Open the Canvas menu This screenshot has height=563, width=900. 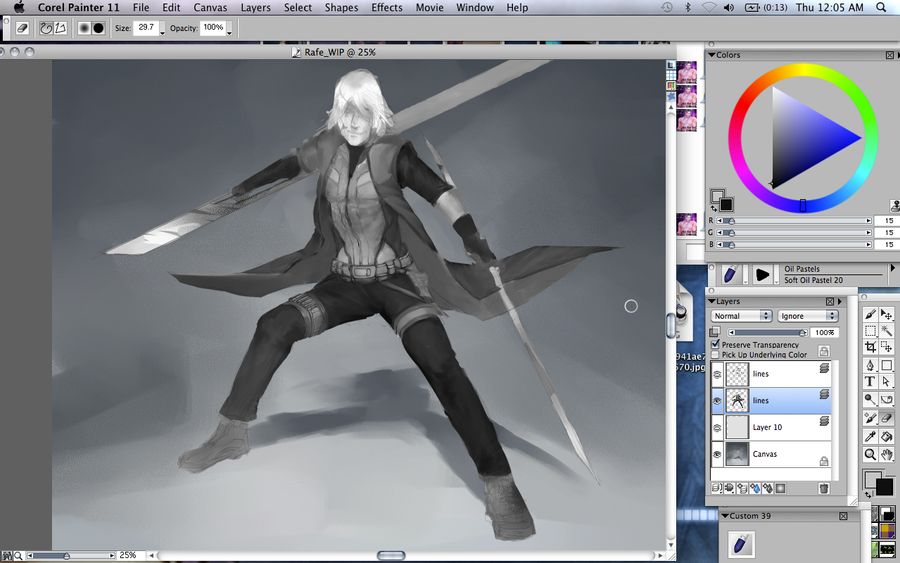209,7
